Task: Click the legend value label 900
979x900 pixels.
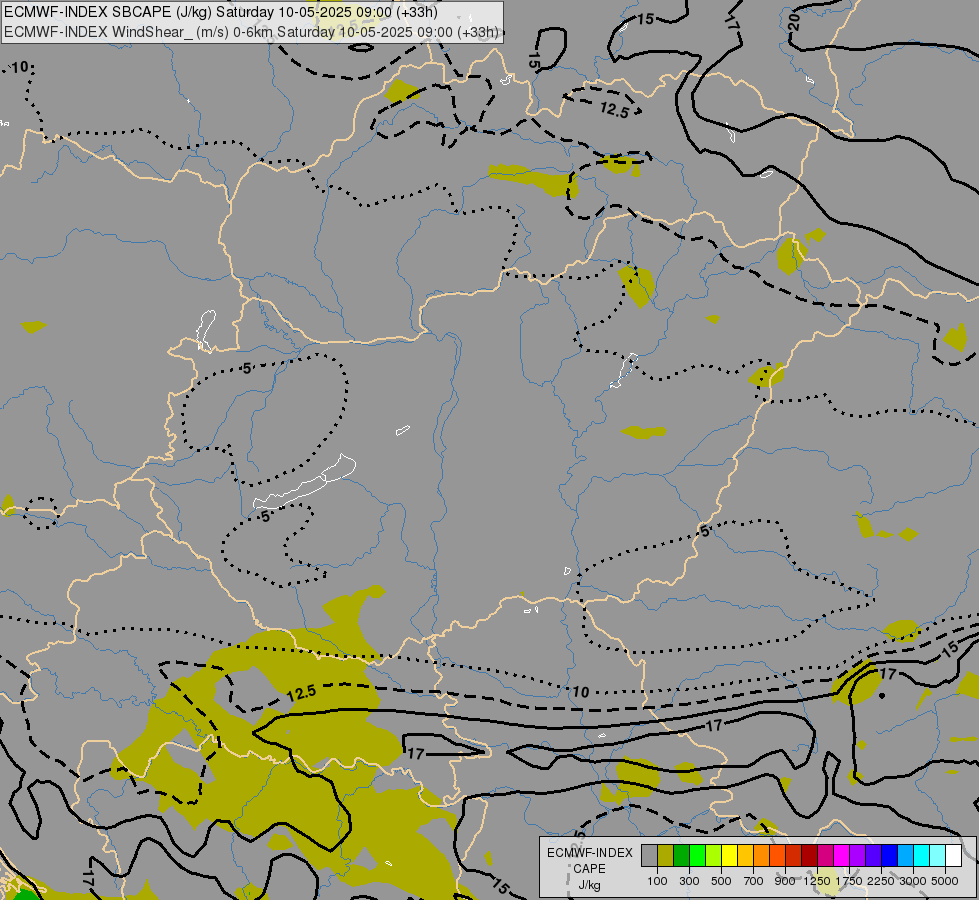Action: 785,881
